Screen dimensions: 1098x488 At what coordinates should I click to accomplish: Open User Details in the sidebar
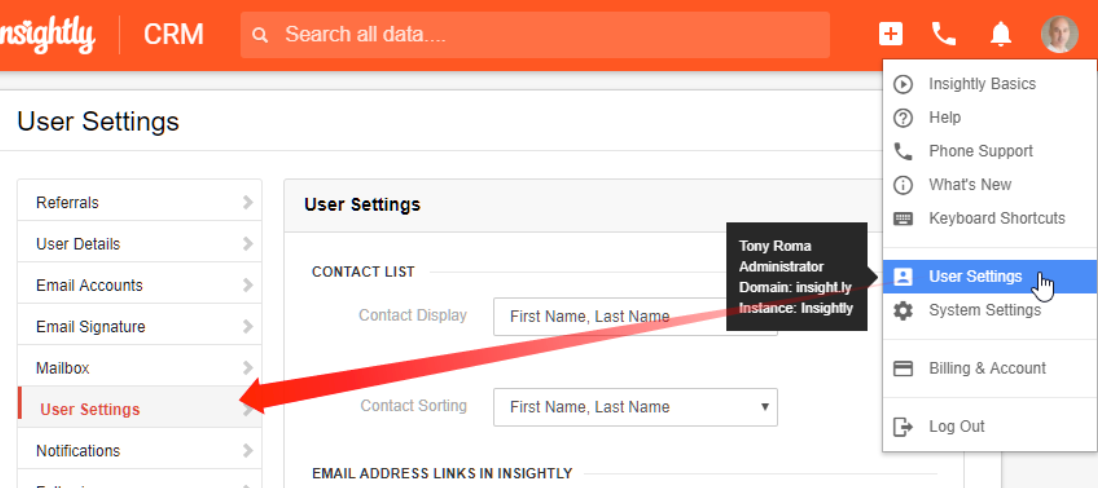(x=139, y=244)
